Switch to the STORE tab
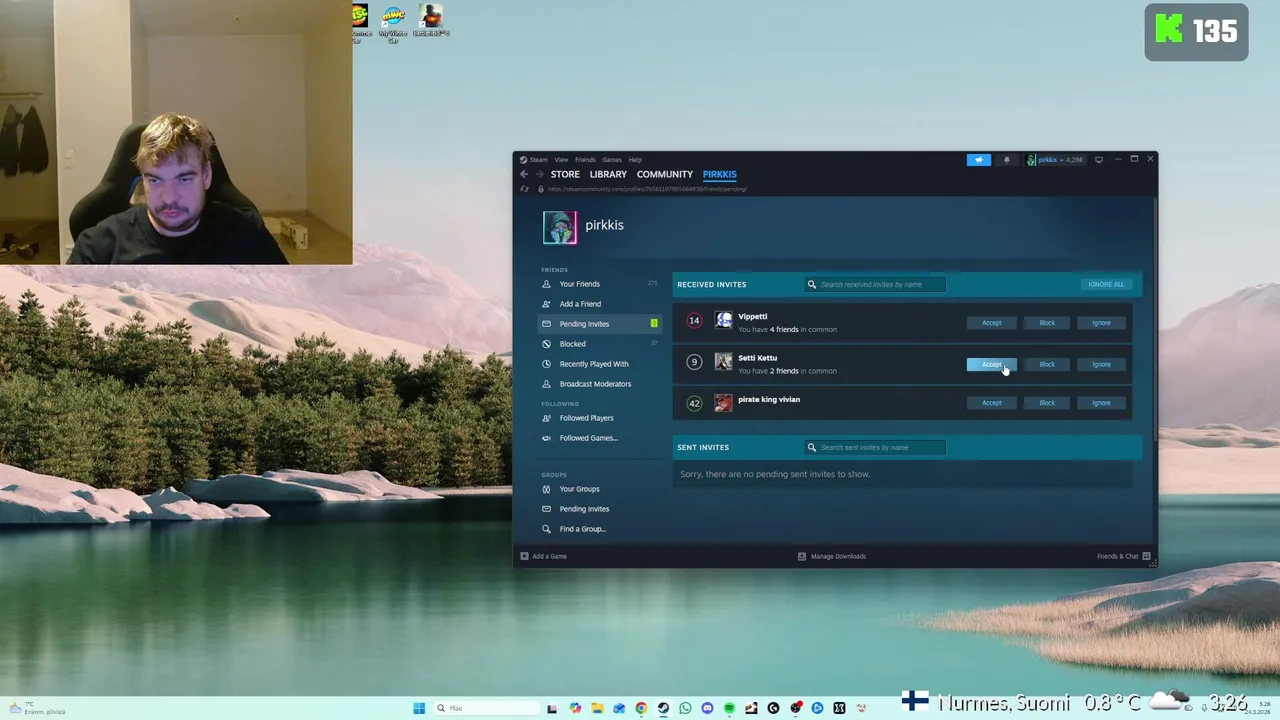 (x=565, y=174)
